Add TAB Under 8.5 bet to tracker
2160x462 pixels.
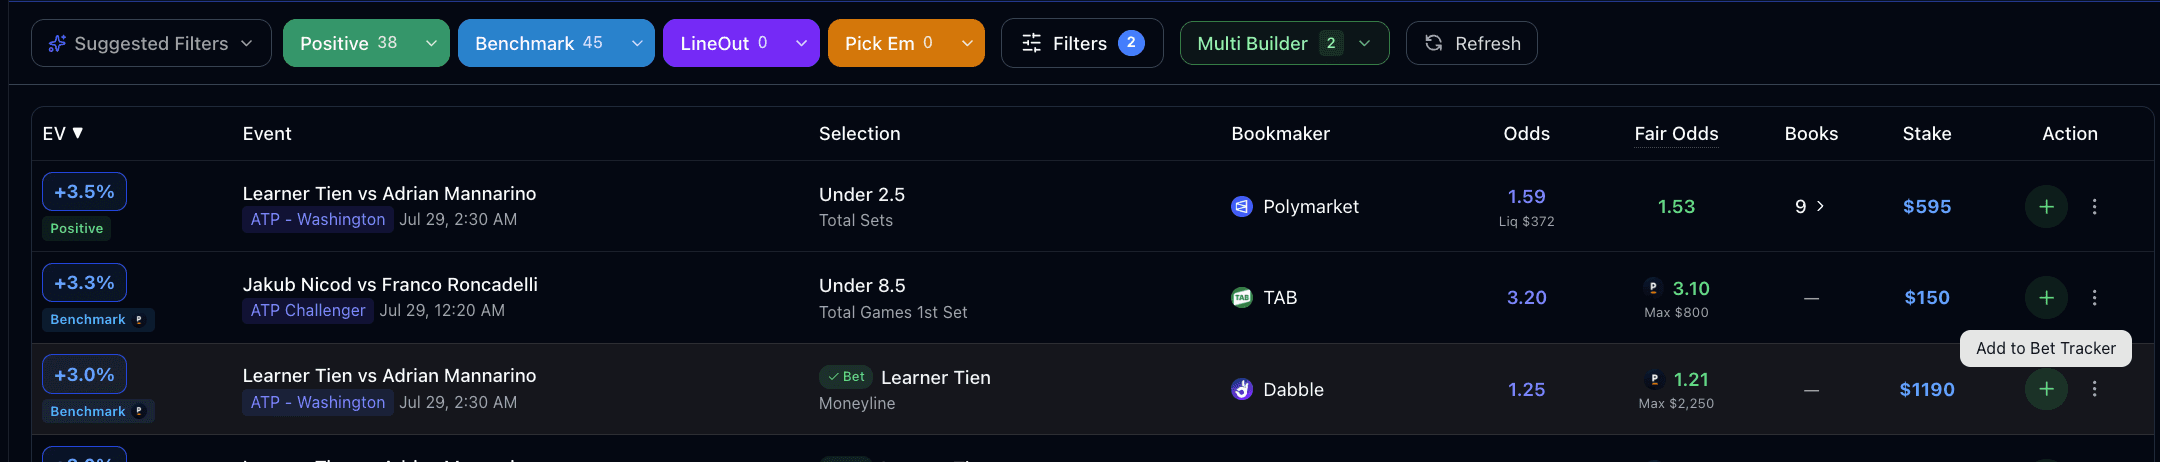(x=2046, y=298)
